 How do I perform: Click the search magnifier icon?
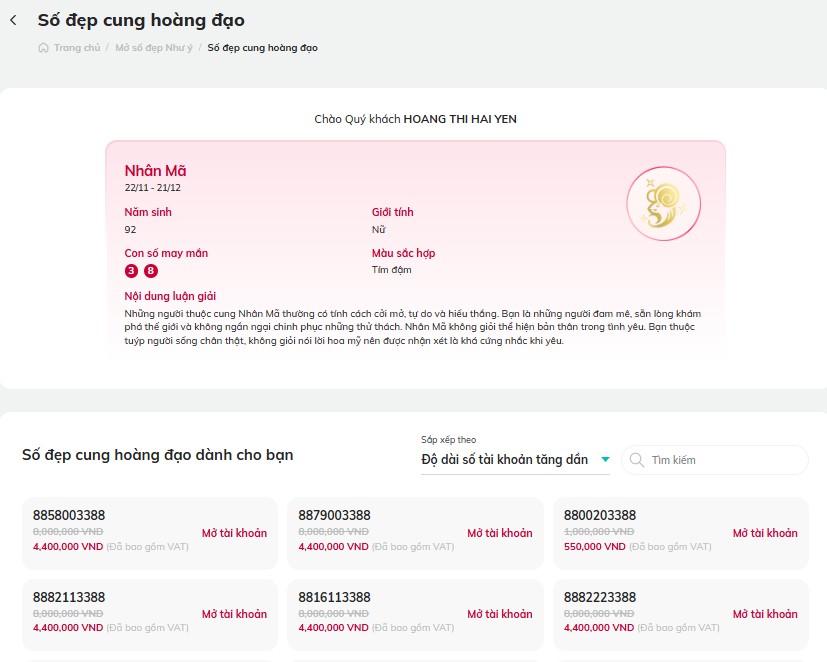(637, 460)
